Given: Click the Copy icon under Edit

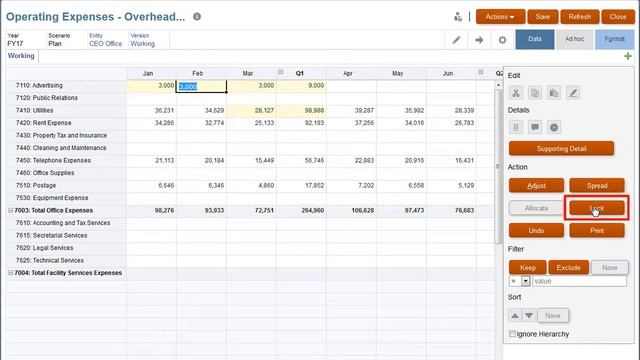Looking at the screenshot, I should [535, 93].
